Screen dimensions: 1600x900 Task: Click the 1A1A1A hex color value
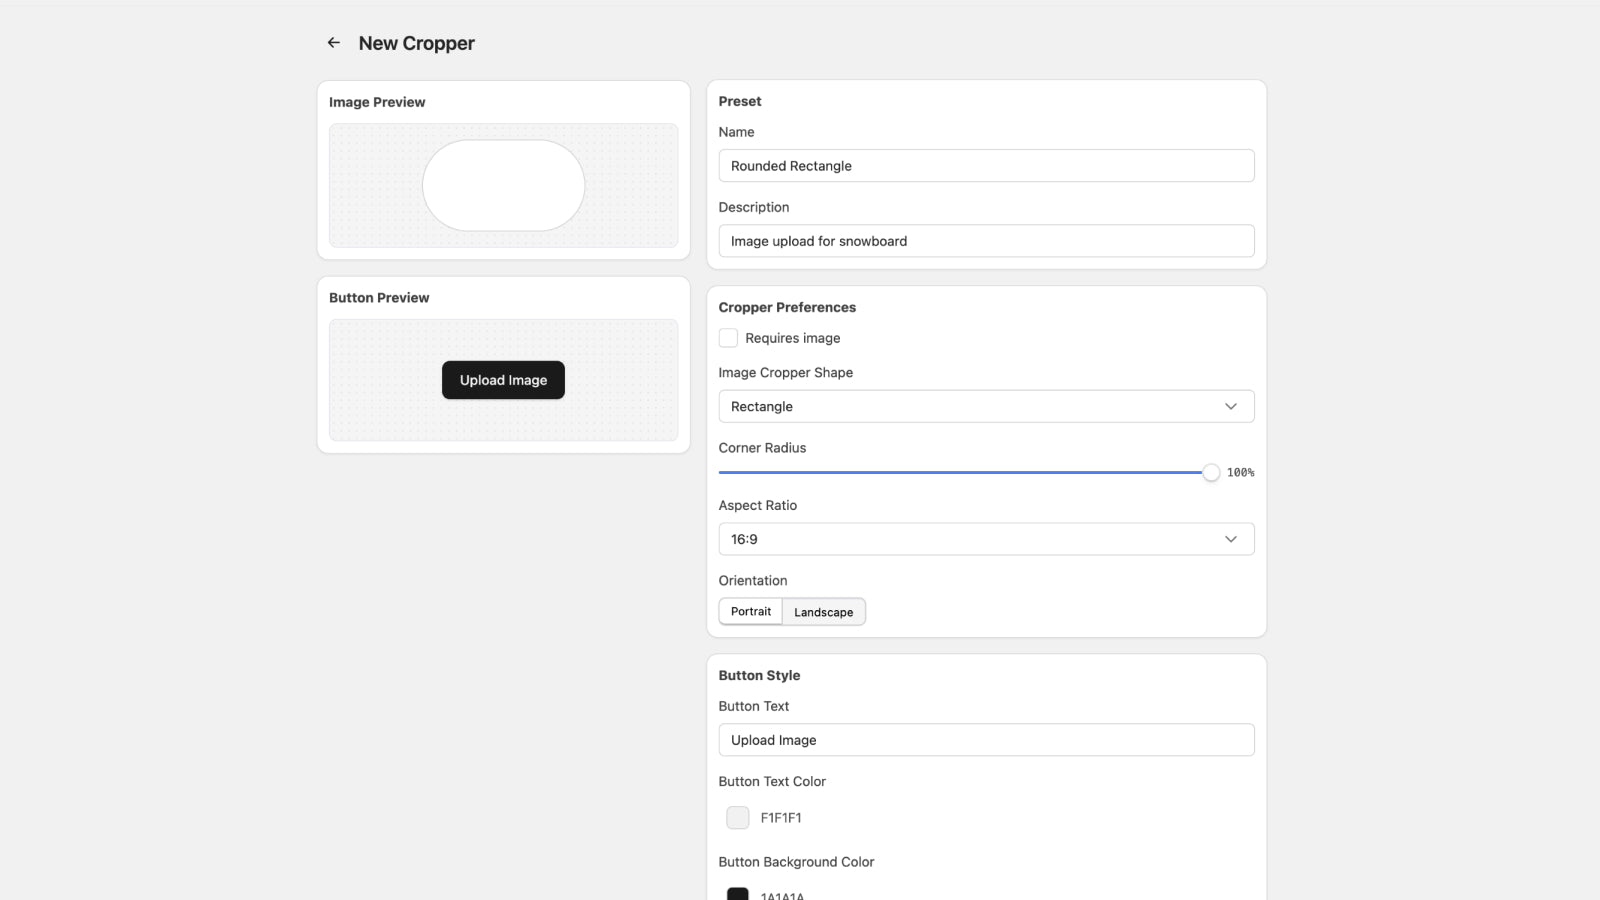click(782, 895)
